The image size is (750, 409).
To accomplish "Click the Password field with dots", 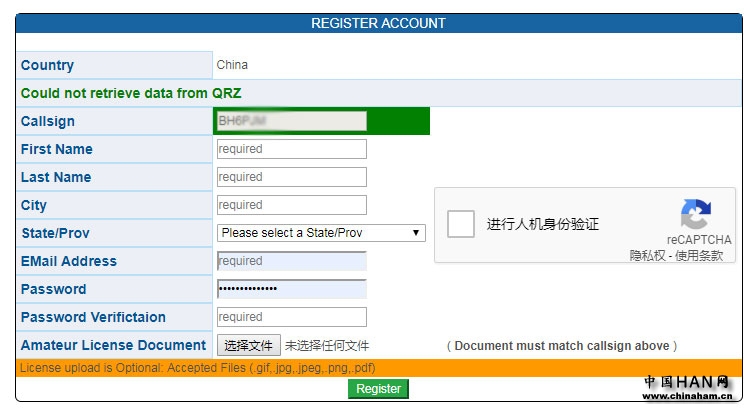I will (291, 289).
